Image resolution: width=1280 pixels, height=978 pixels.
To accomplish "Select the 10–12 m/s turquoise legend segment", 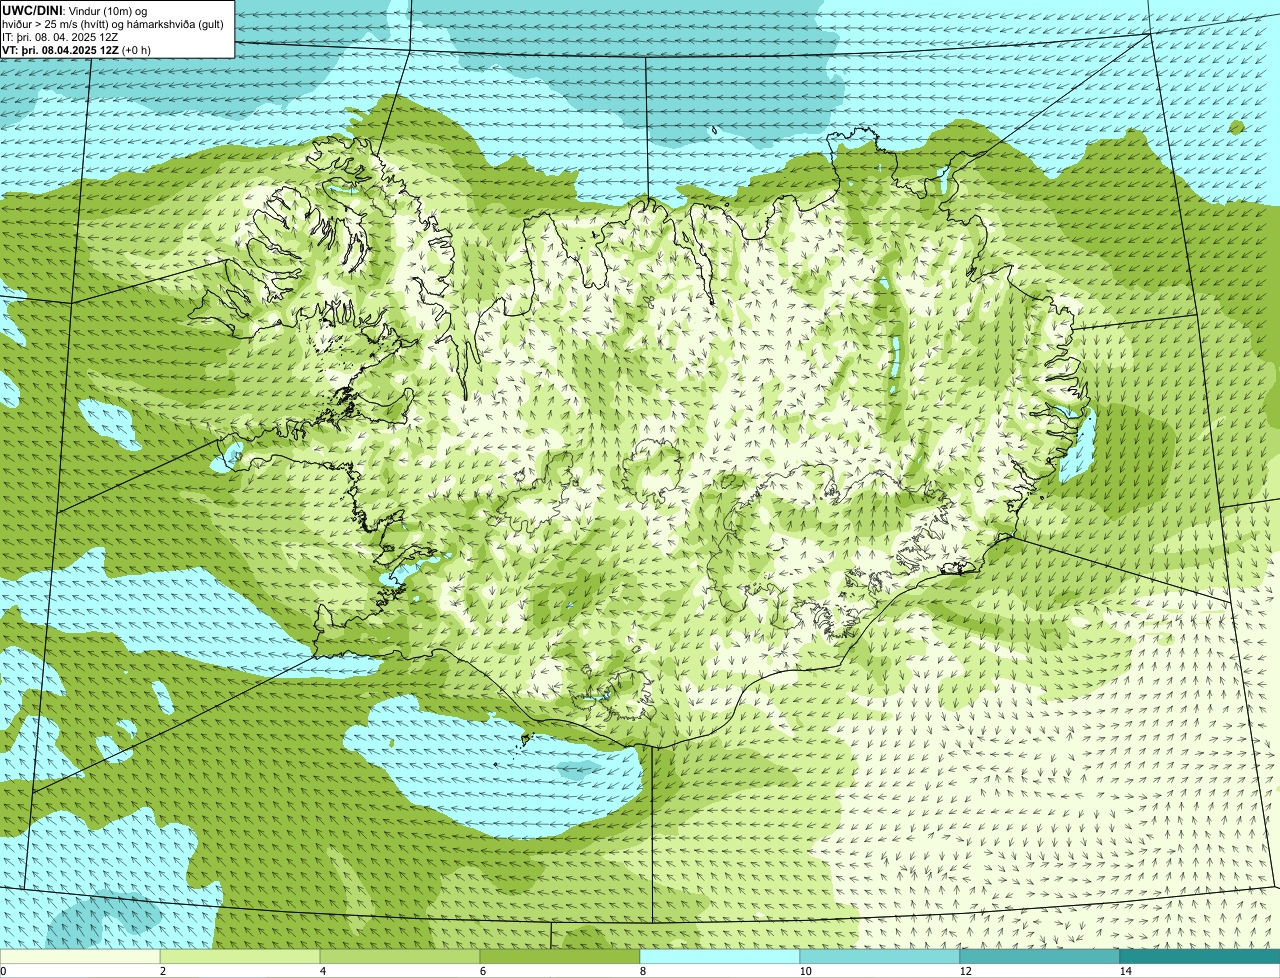I will coord(880,956).
